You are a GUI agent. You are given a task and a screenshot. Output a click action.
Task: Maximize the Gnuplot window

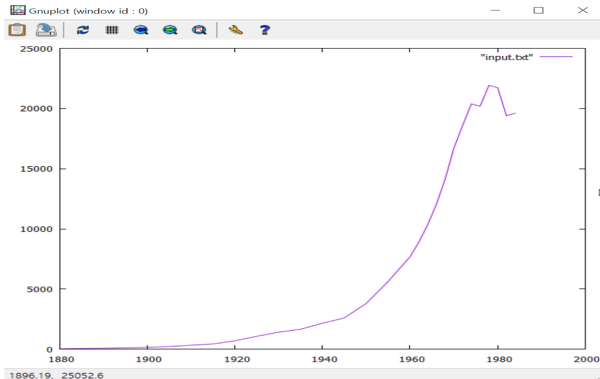pos(538,10)
